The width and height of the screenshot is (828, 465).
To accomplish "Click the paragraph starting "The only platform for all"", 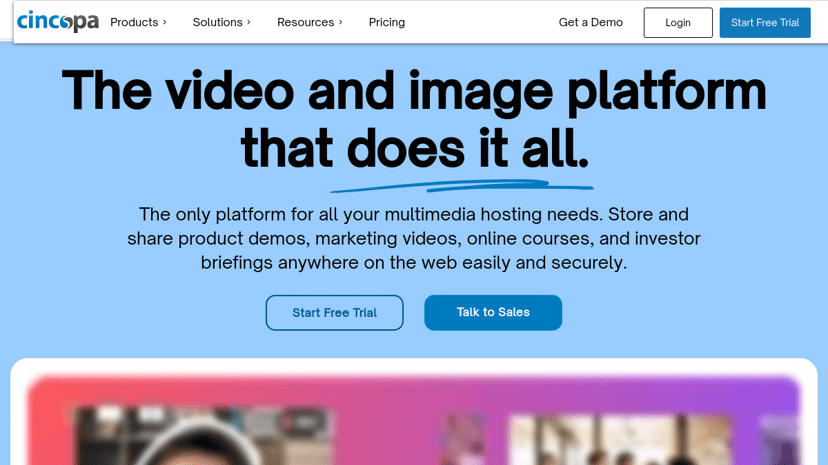I will (414, 238).
